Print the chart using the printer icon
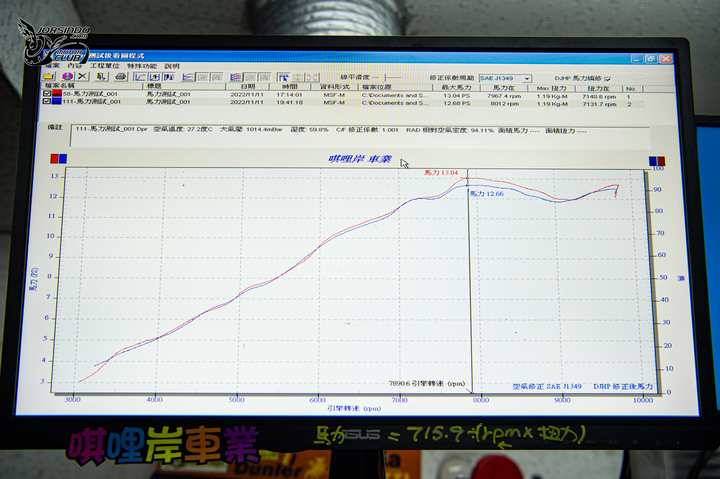The height and width of the screenshot is (479, 720). point(120,76)
